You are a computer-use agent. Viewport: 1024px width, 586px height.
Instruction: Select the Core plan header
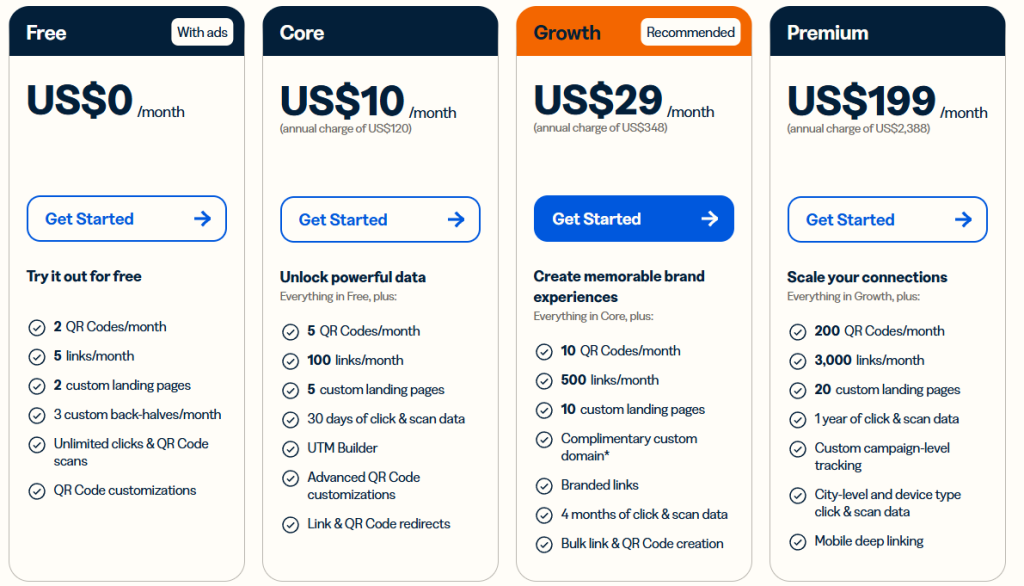302,33
